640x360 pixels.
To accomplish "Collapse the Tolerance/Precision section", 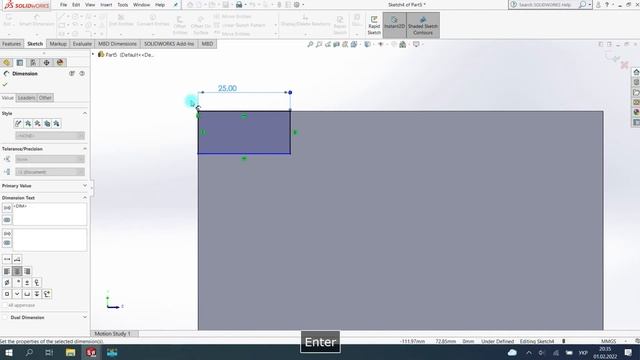I will (x=84, y=149).
